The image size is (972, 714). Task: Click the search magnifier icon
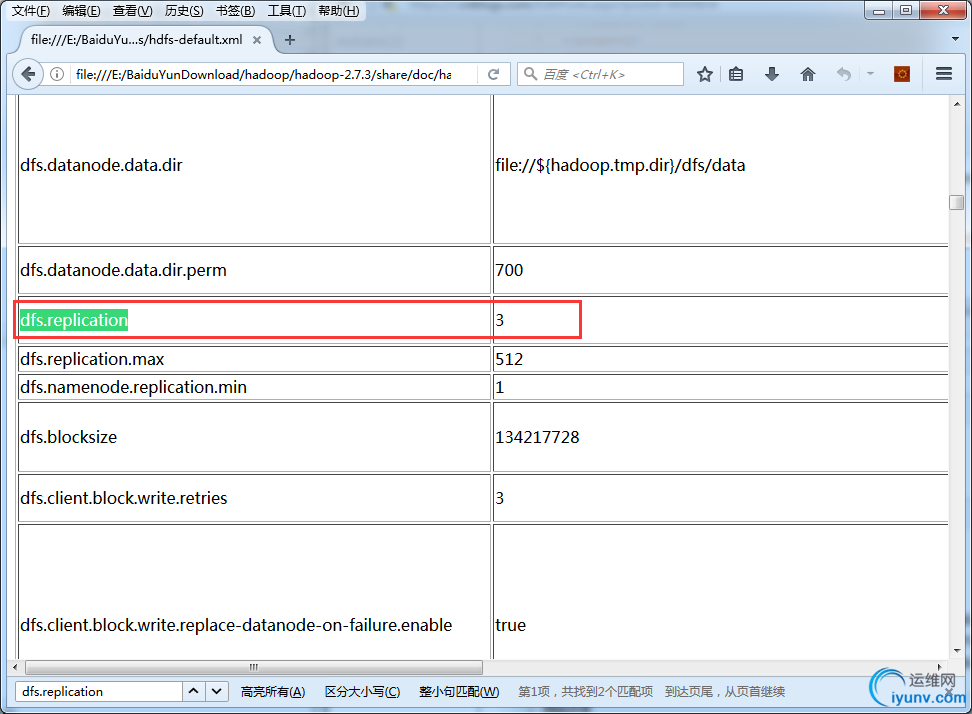point(531,74)
